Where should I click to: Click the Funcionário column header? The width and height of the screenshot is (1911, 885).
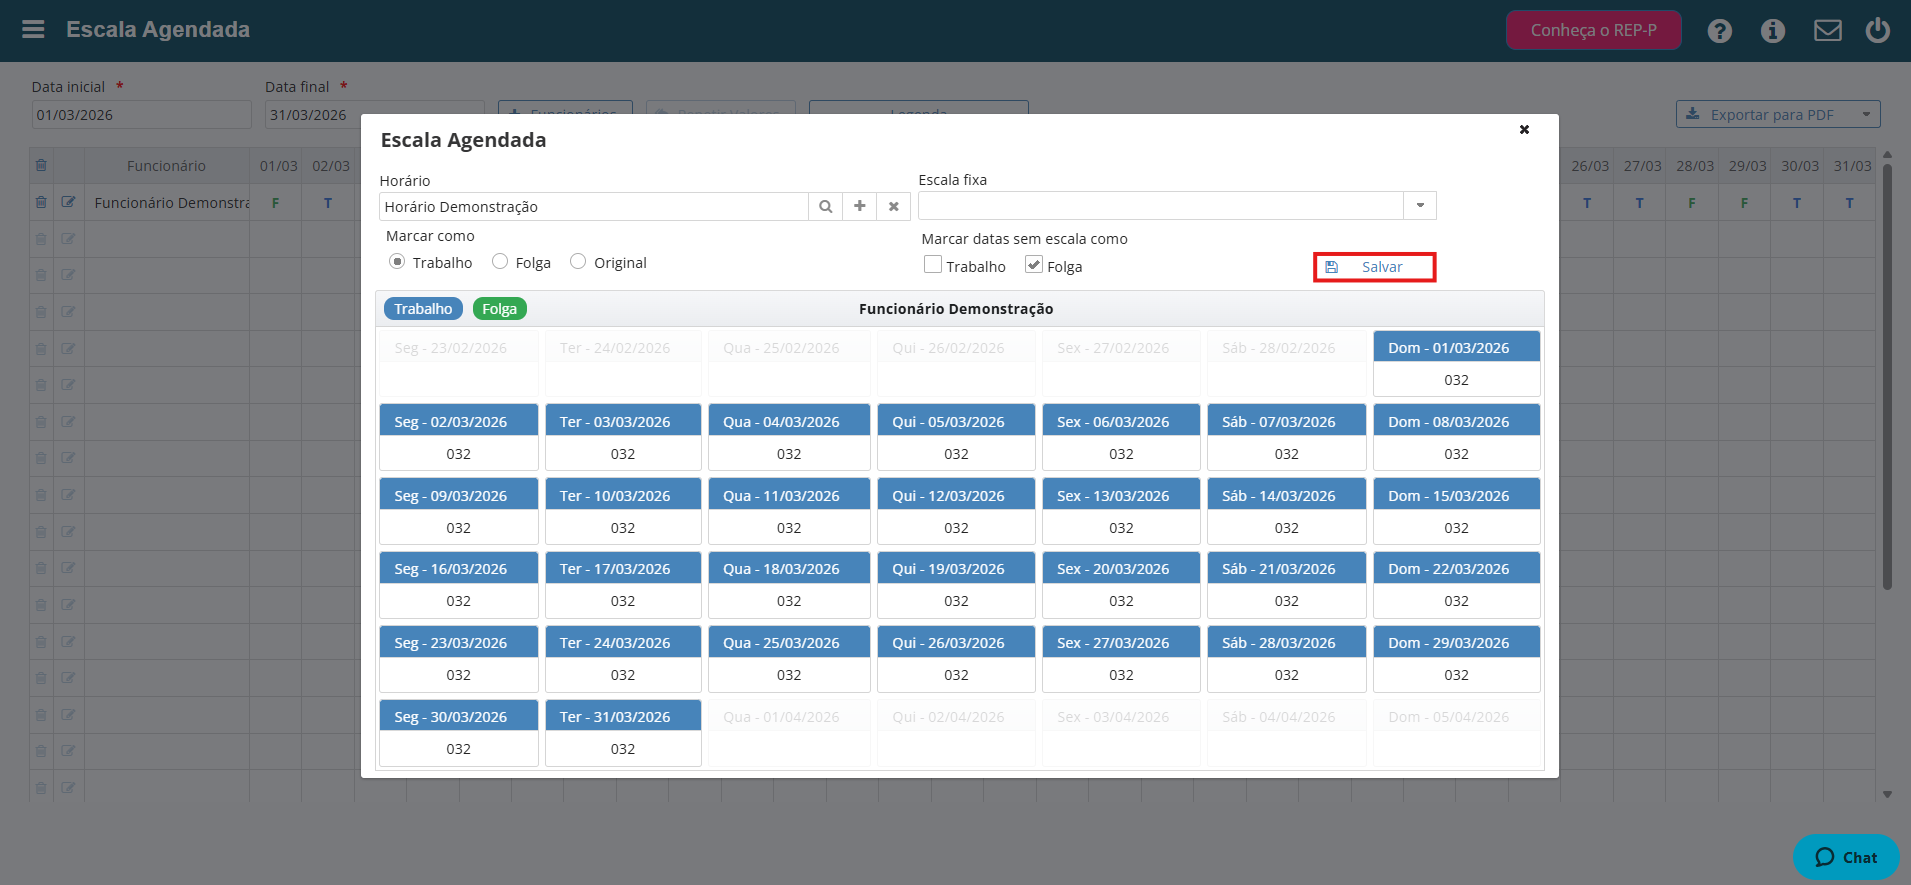(x=166, y=166)
